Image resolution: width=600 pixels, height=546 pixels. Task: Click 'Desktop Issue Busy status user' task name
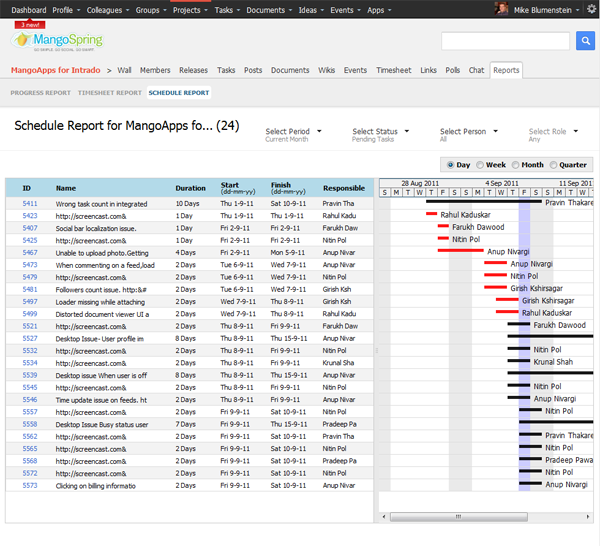tap(102, 424)
